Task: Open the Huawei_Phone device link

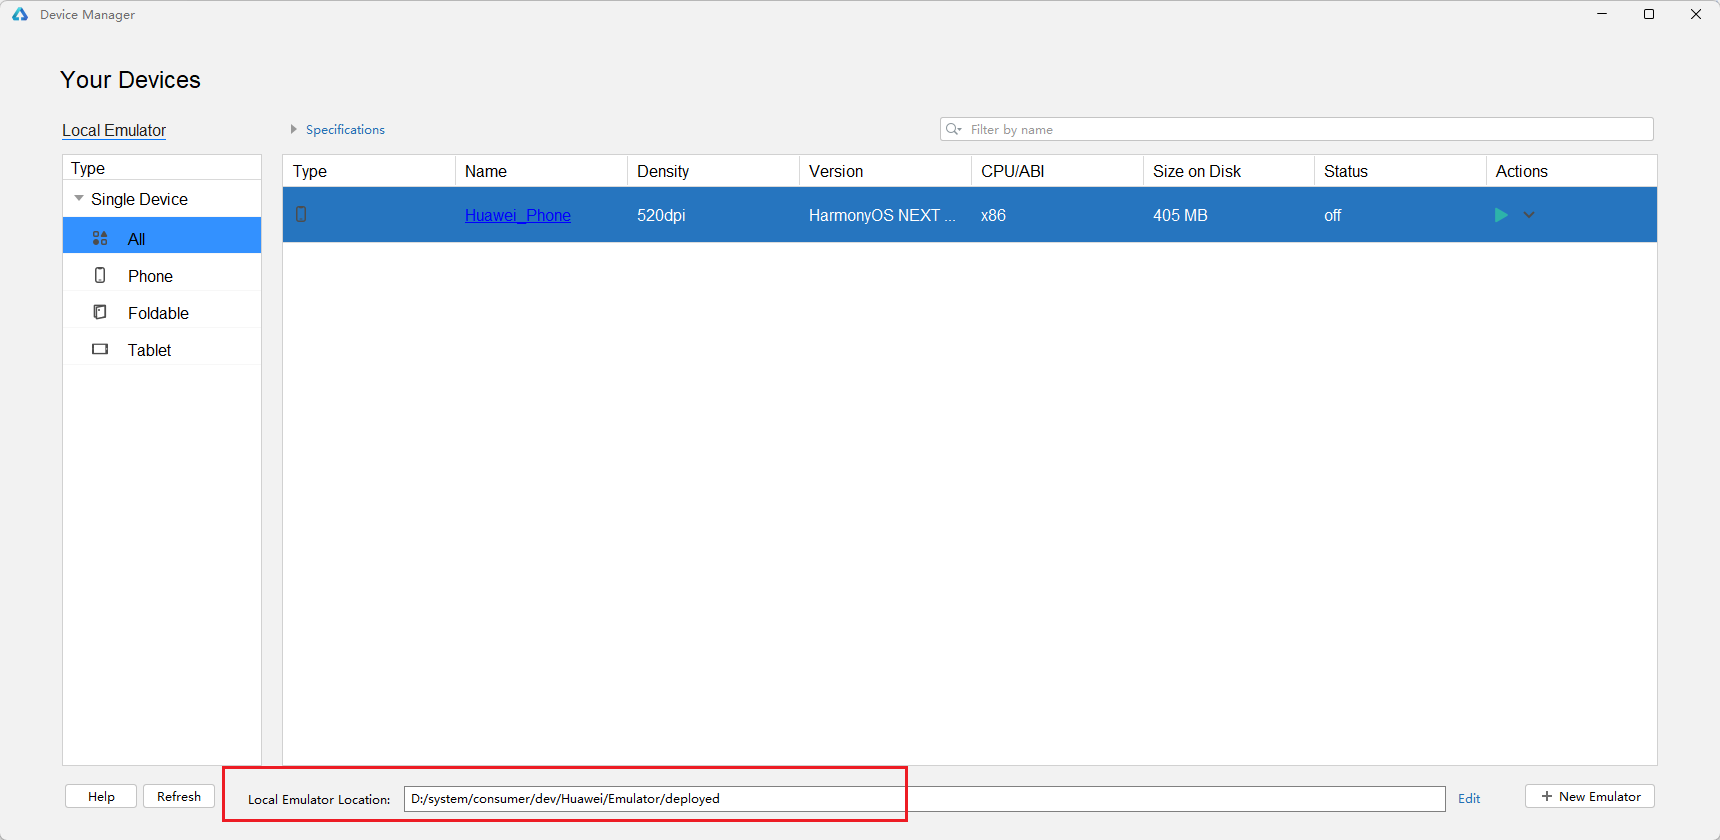Action: point(518,215)
